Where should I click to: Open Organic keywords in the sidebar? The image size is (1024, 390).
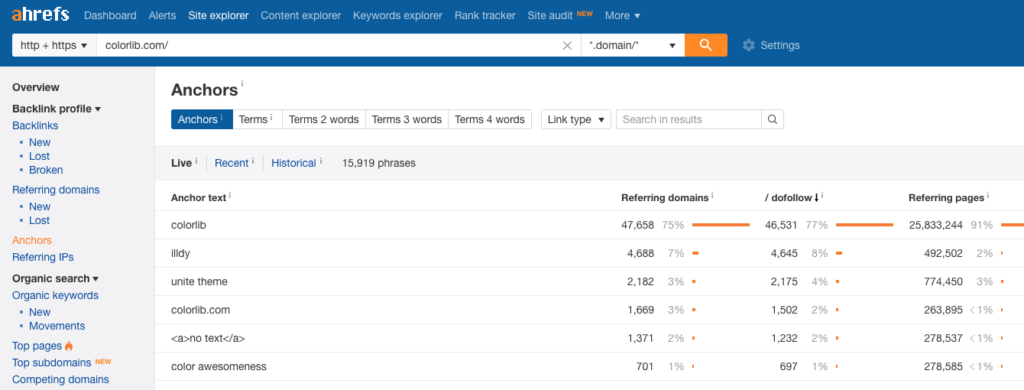pyautogui.click(x=56, y=295)
